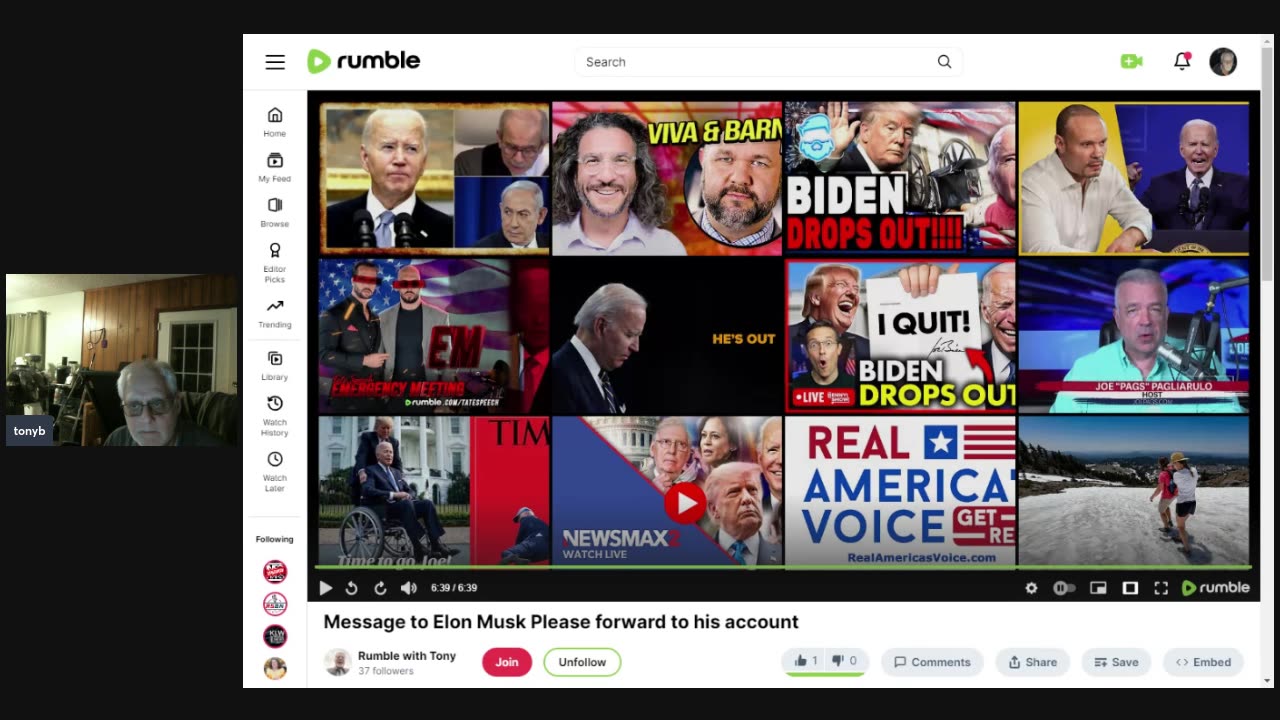Viewport: 1280px width, 720px height.
Task: Switch to theater mode
Action: 1130,588
